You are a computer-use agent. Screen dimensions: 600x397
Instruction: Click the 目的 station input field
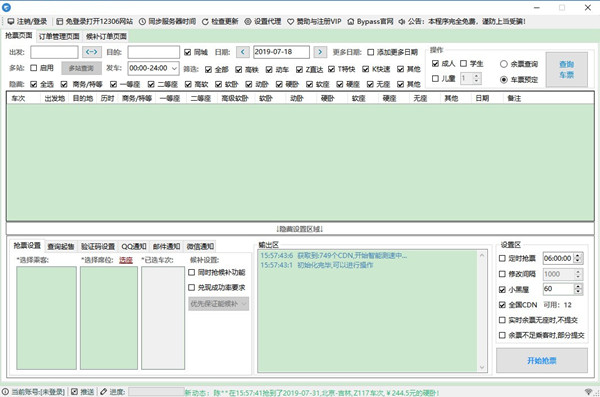[x=154, y=52]
